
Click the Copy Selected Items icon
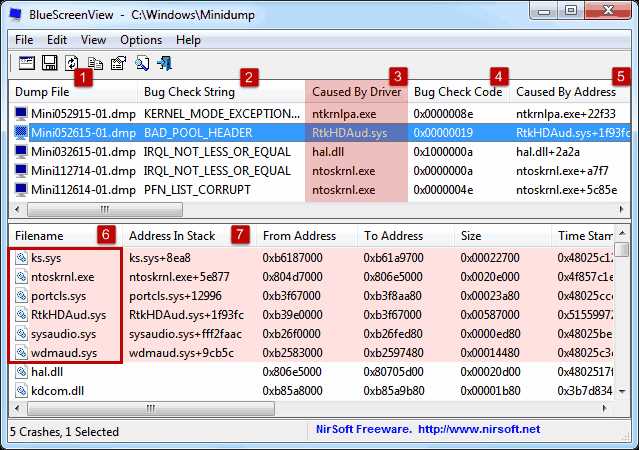(x=95, y=64)
